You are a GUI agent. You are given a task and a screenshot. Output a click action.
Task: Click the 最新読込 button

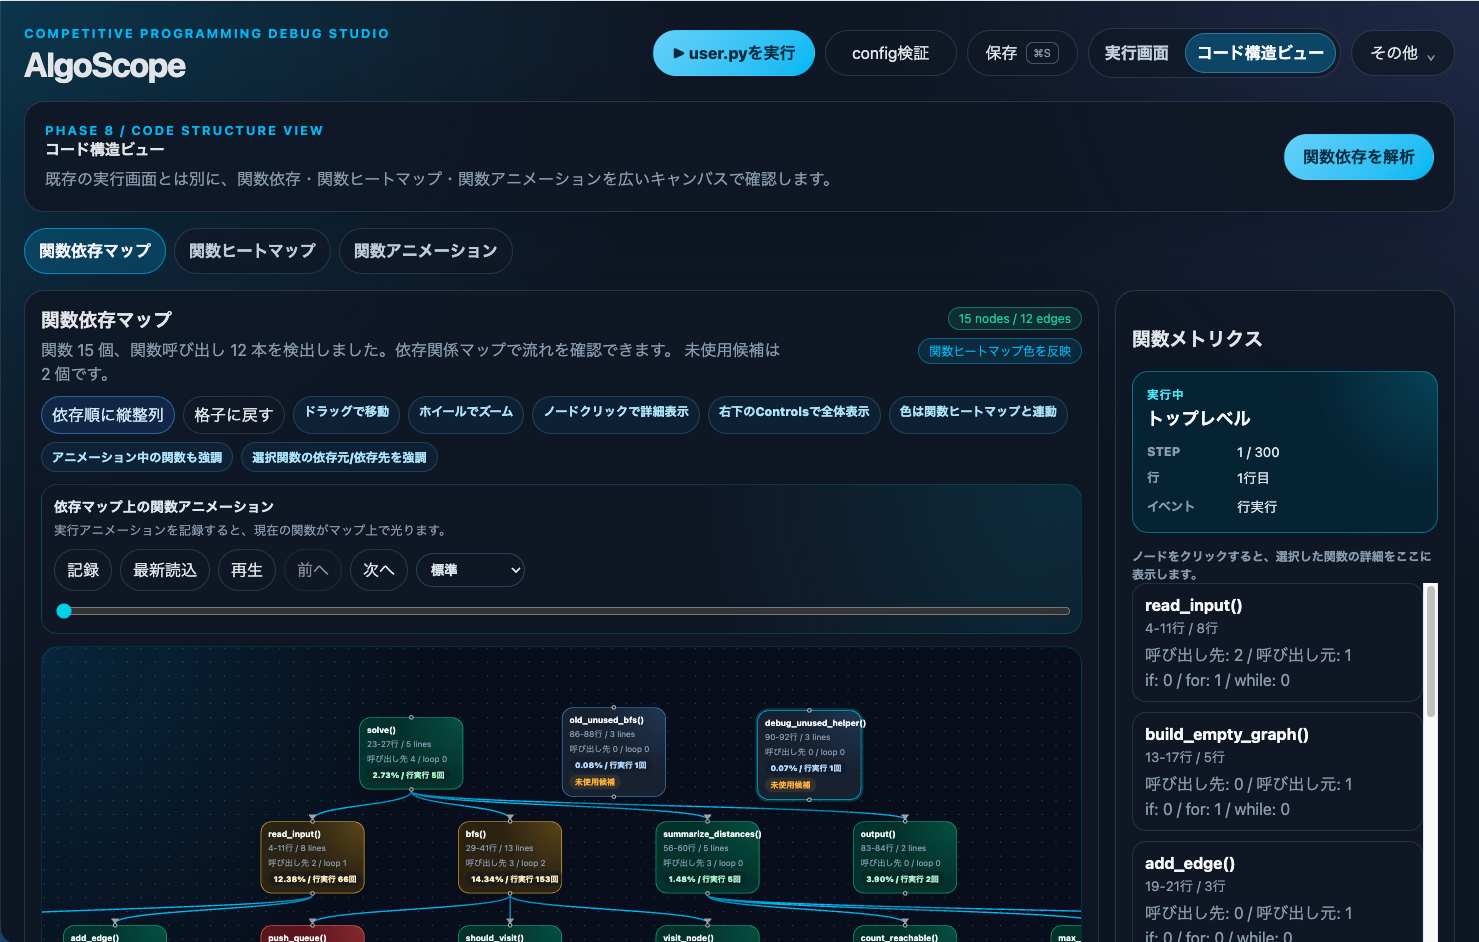(165, 570)
